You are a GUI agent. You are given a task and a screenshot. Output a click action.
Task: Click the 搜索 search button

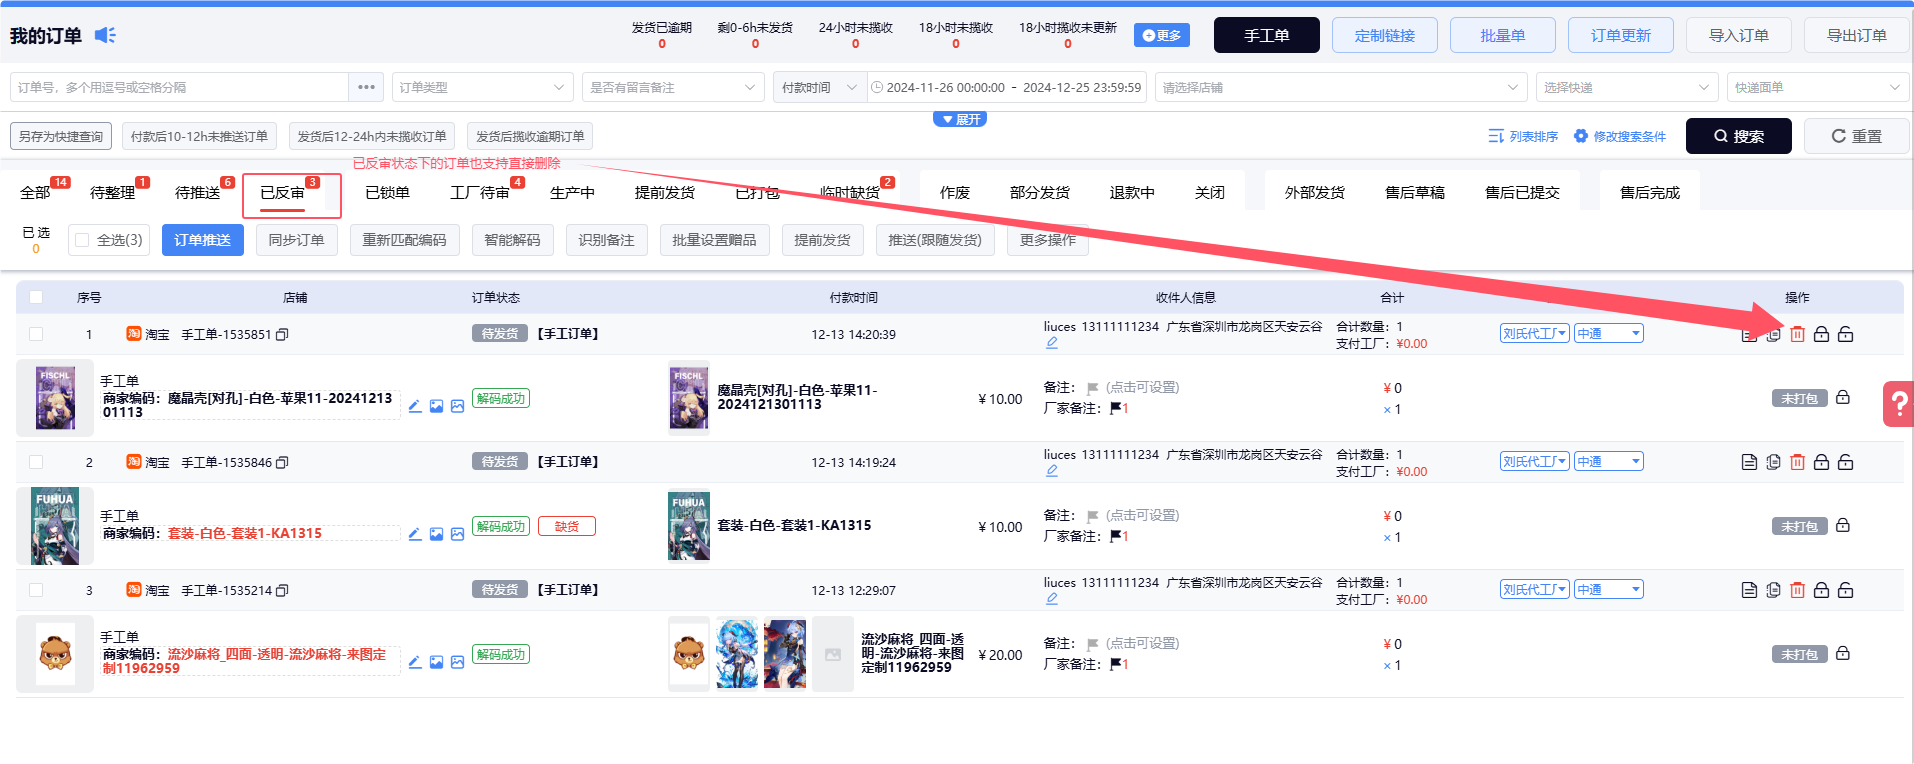tap(1739, 136)
